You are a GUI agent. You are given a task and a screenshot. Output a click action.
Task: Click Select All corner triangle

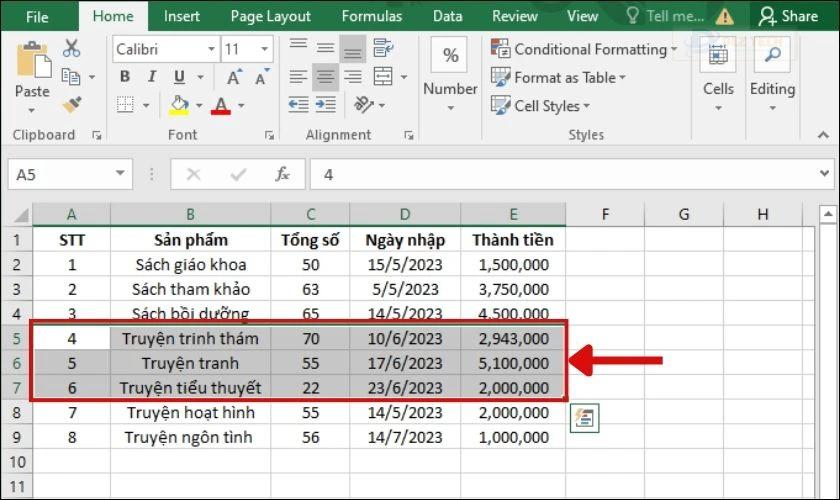coord(20,215)
